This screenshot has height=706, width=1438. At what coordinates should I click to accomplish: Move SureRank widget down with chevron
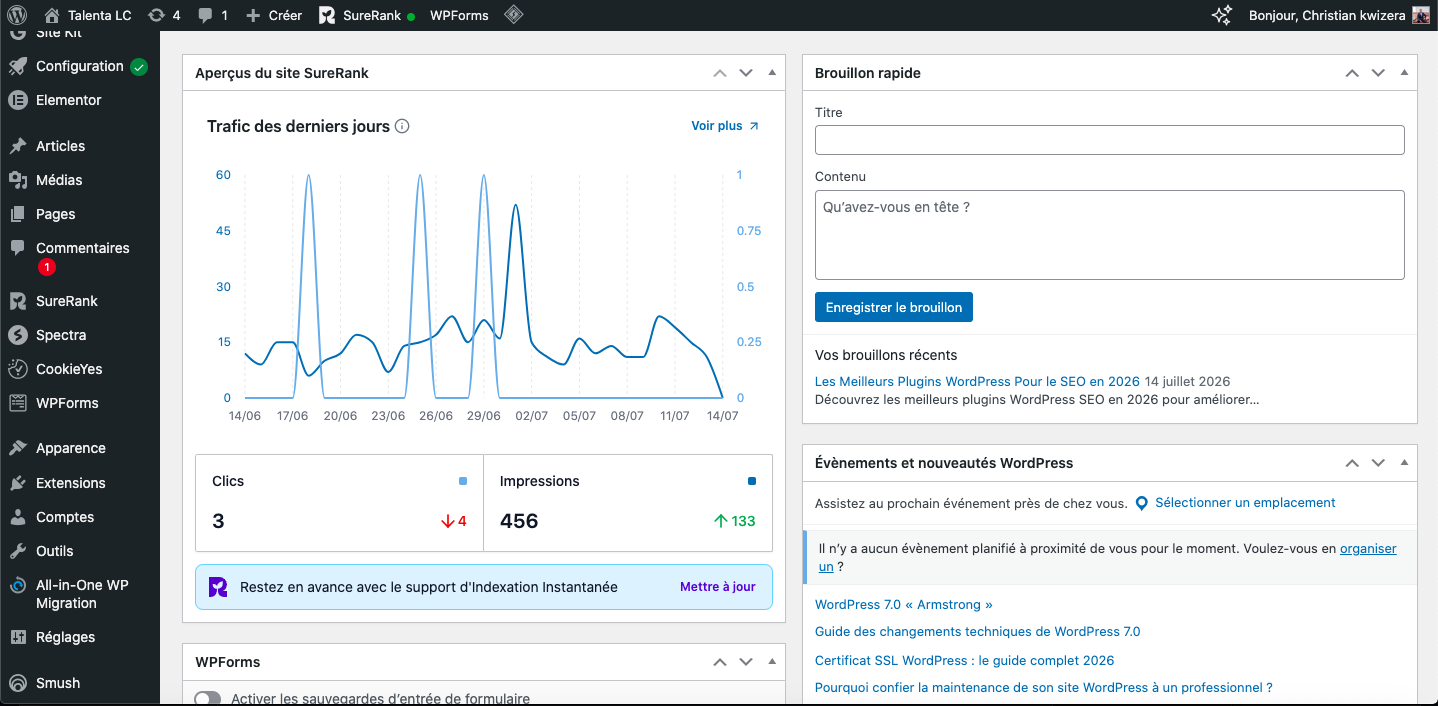click(x=746, y=73)
